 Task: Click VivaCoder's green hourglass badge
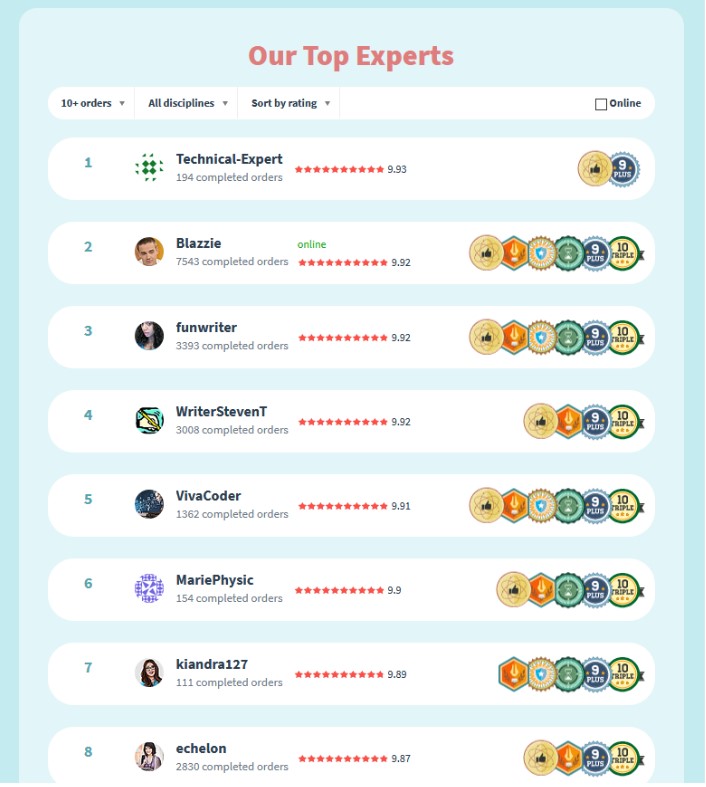pyautogui.click(x=568, y=506)
